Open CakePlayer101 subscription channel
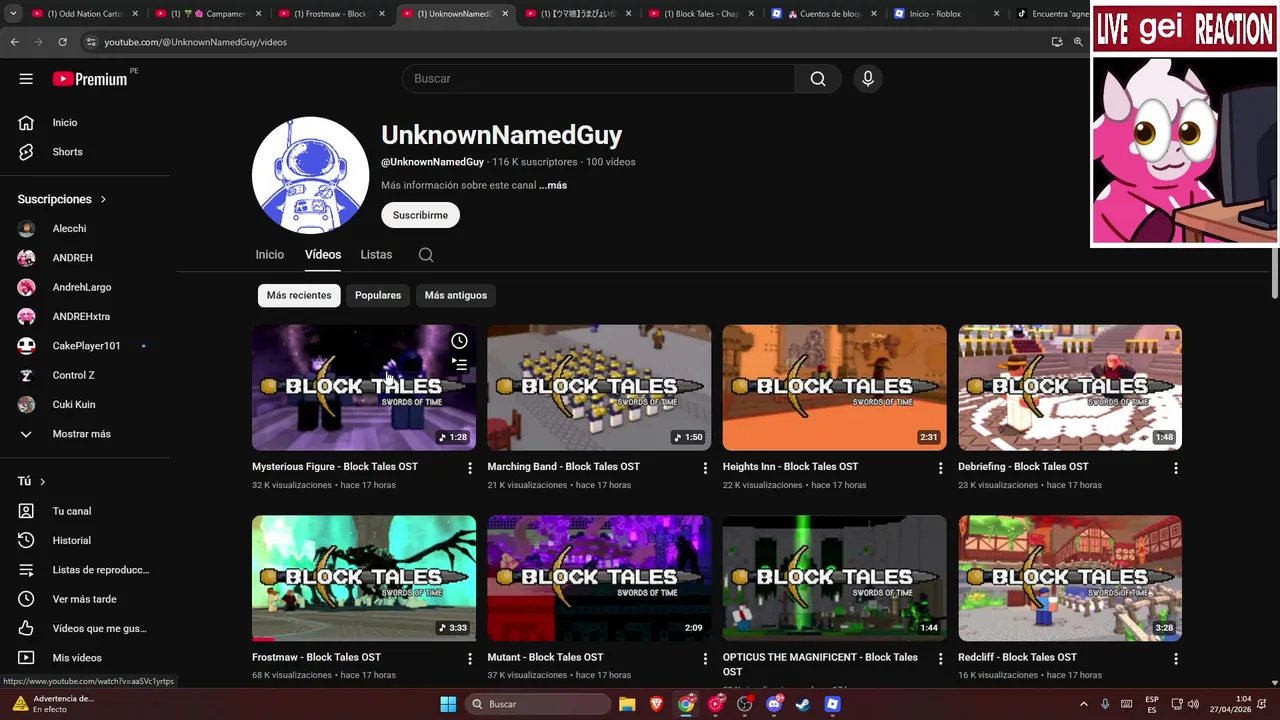Image resolution: width=1280 pixels, height=720 pixels. pyautogui.click(x=88, y=346)
